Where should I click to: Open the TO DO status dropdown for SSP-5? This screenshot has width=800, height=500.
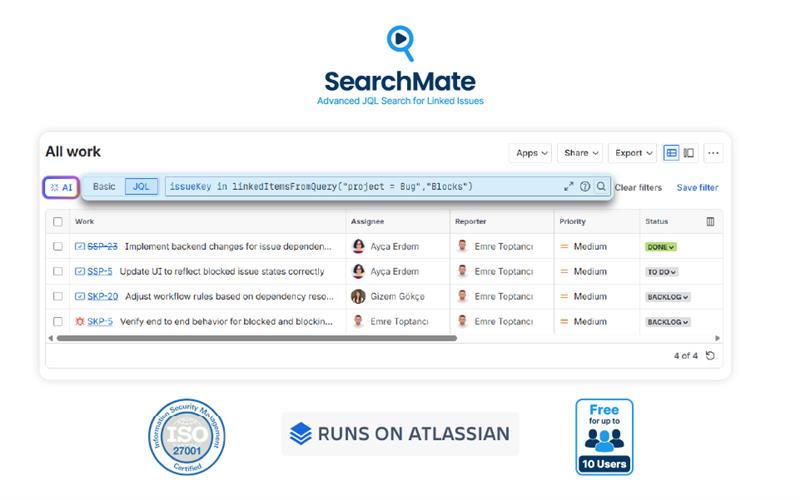point(662,272)
